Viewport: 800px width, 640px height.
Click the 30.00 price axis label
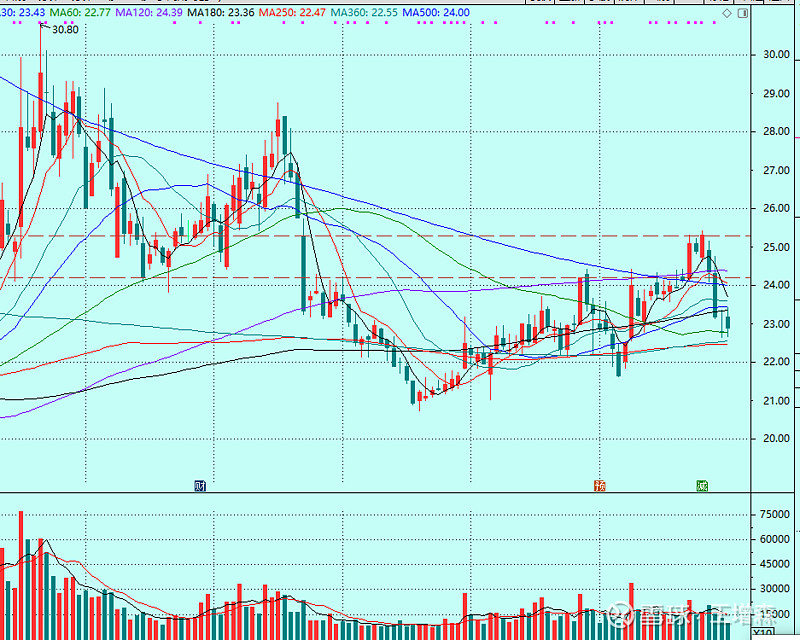[x=776, y=55]
